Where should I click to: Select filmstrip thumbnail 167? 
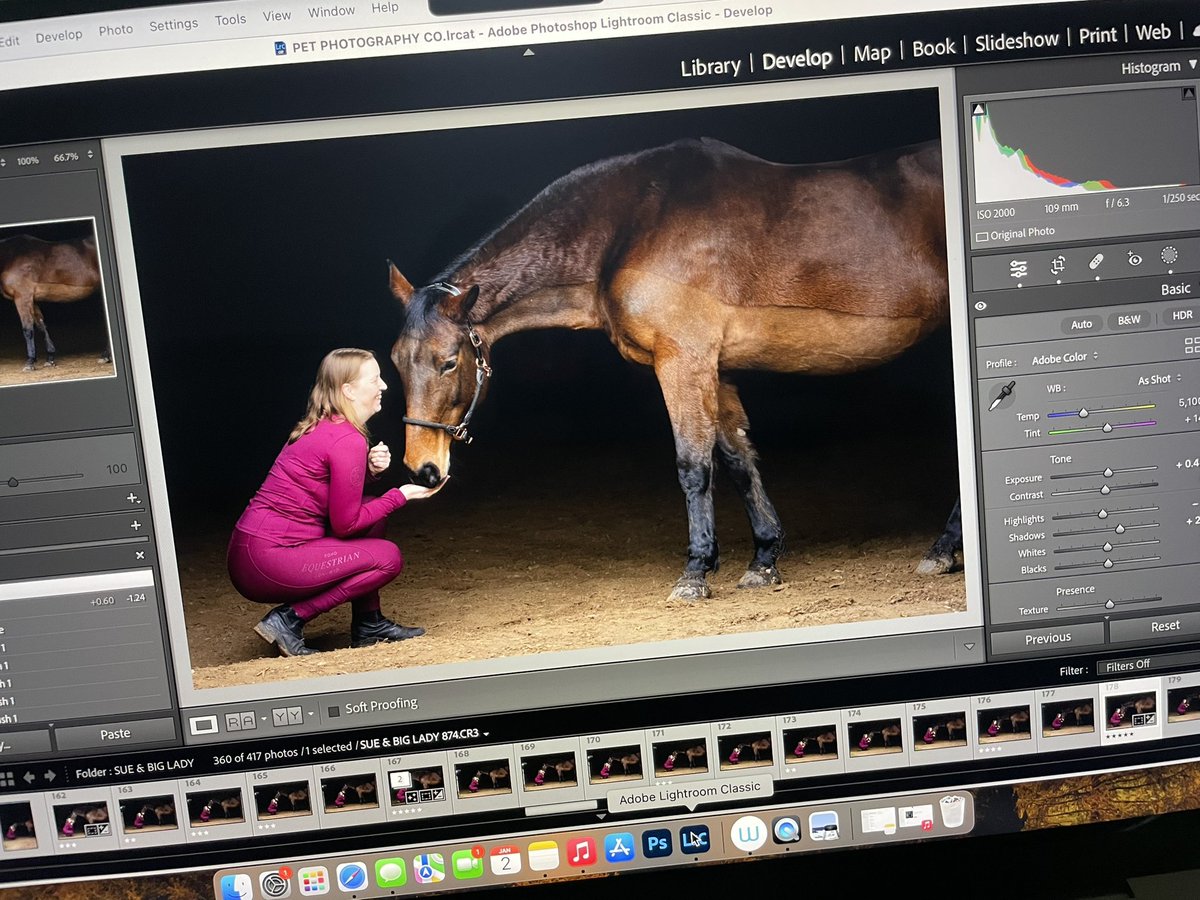416,785
